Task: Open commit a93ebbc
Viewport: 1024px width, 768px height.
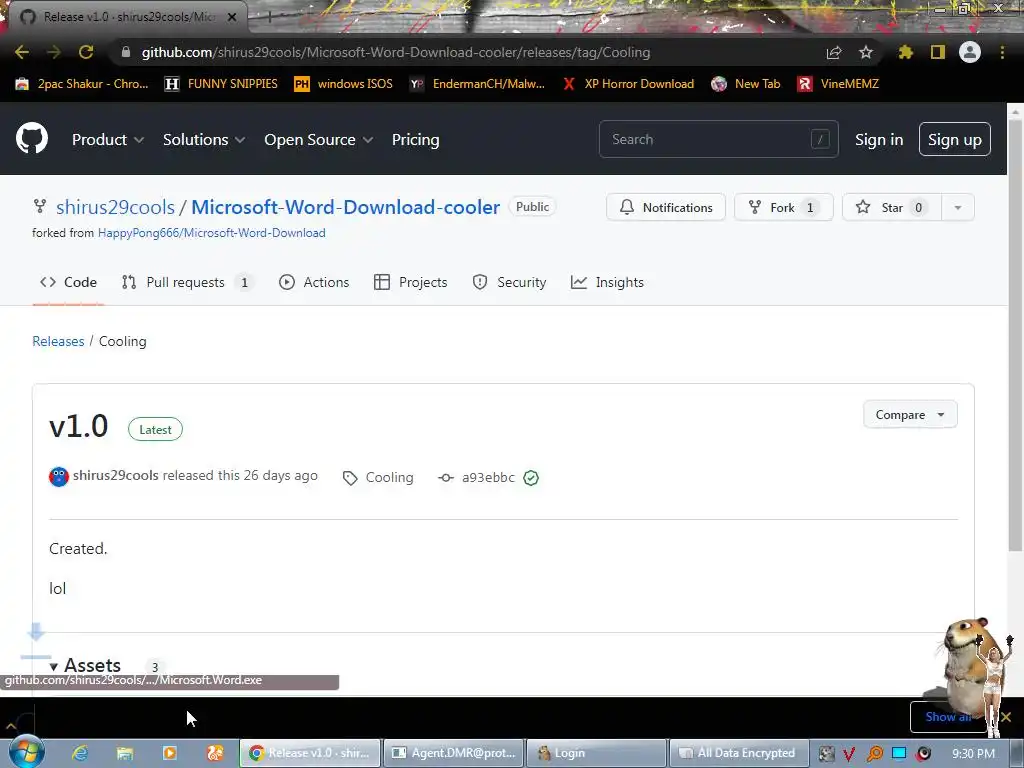Action: pos(488,477)
